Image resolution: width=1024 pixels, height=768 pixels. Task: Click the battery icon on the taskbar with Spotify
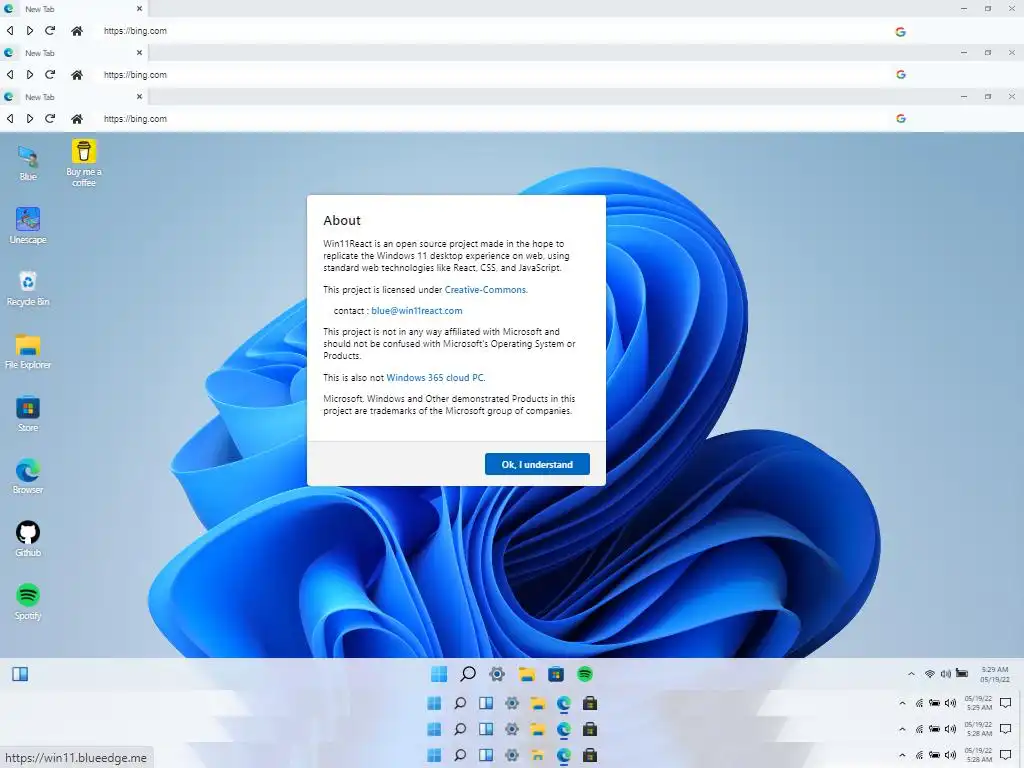tap(962, 673)
